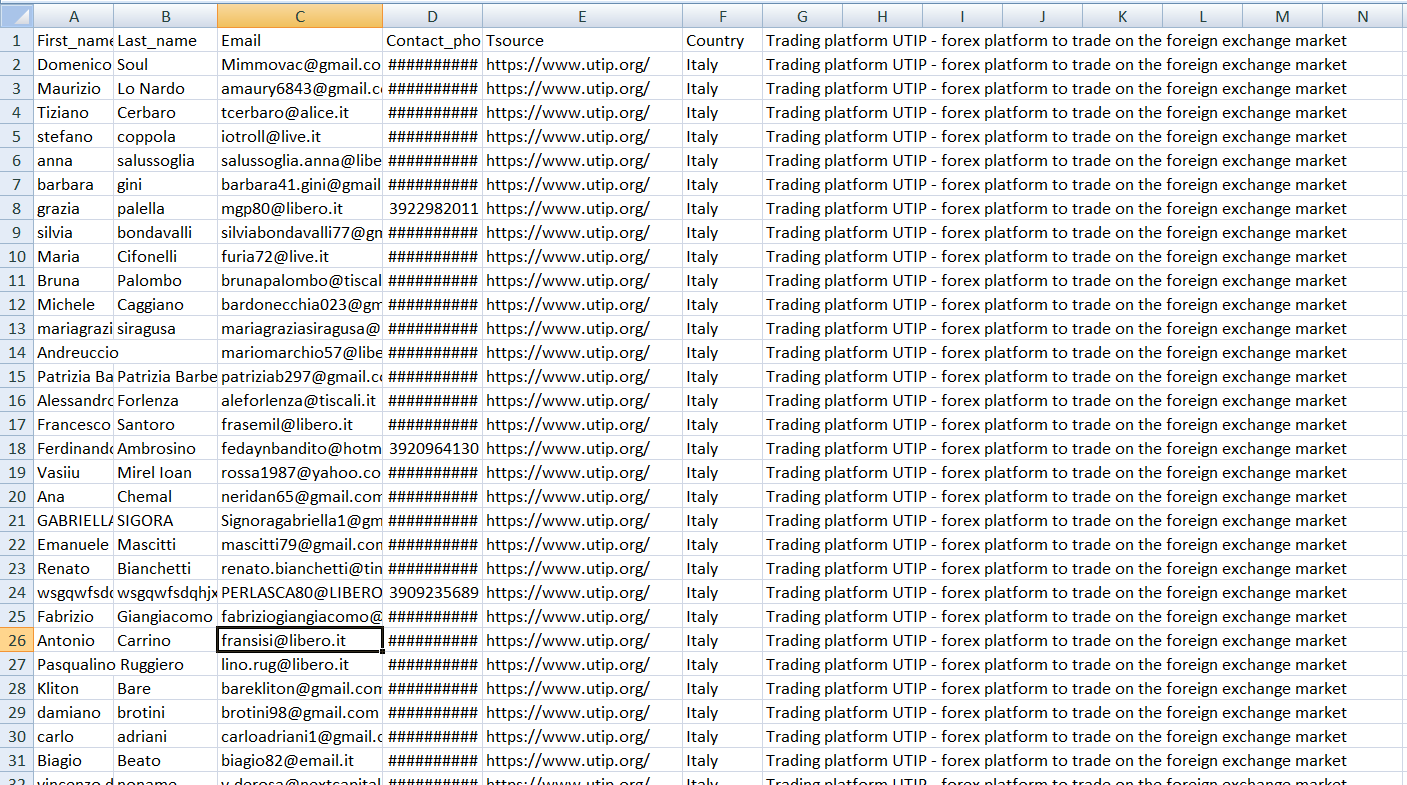Select row 8 header

pos(16,208)
